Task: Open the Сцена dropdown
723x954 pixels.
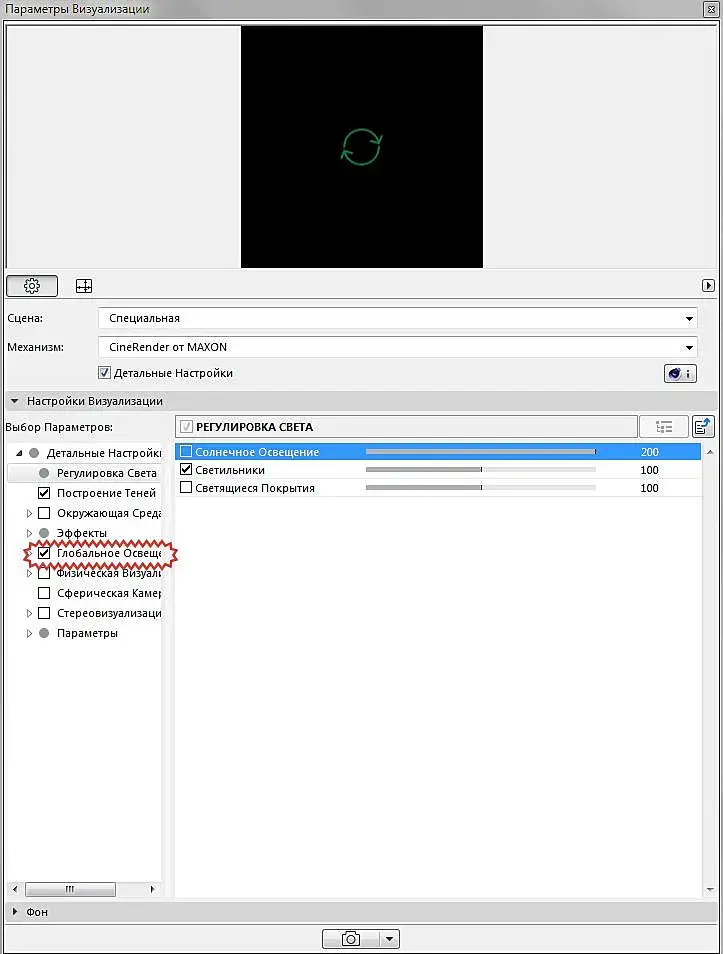Action: [397, 318]
